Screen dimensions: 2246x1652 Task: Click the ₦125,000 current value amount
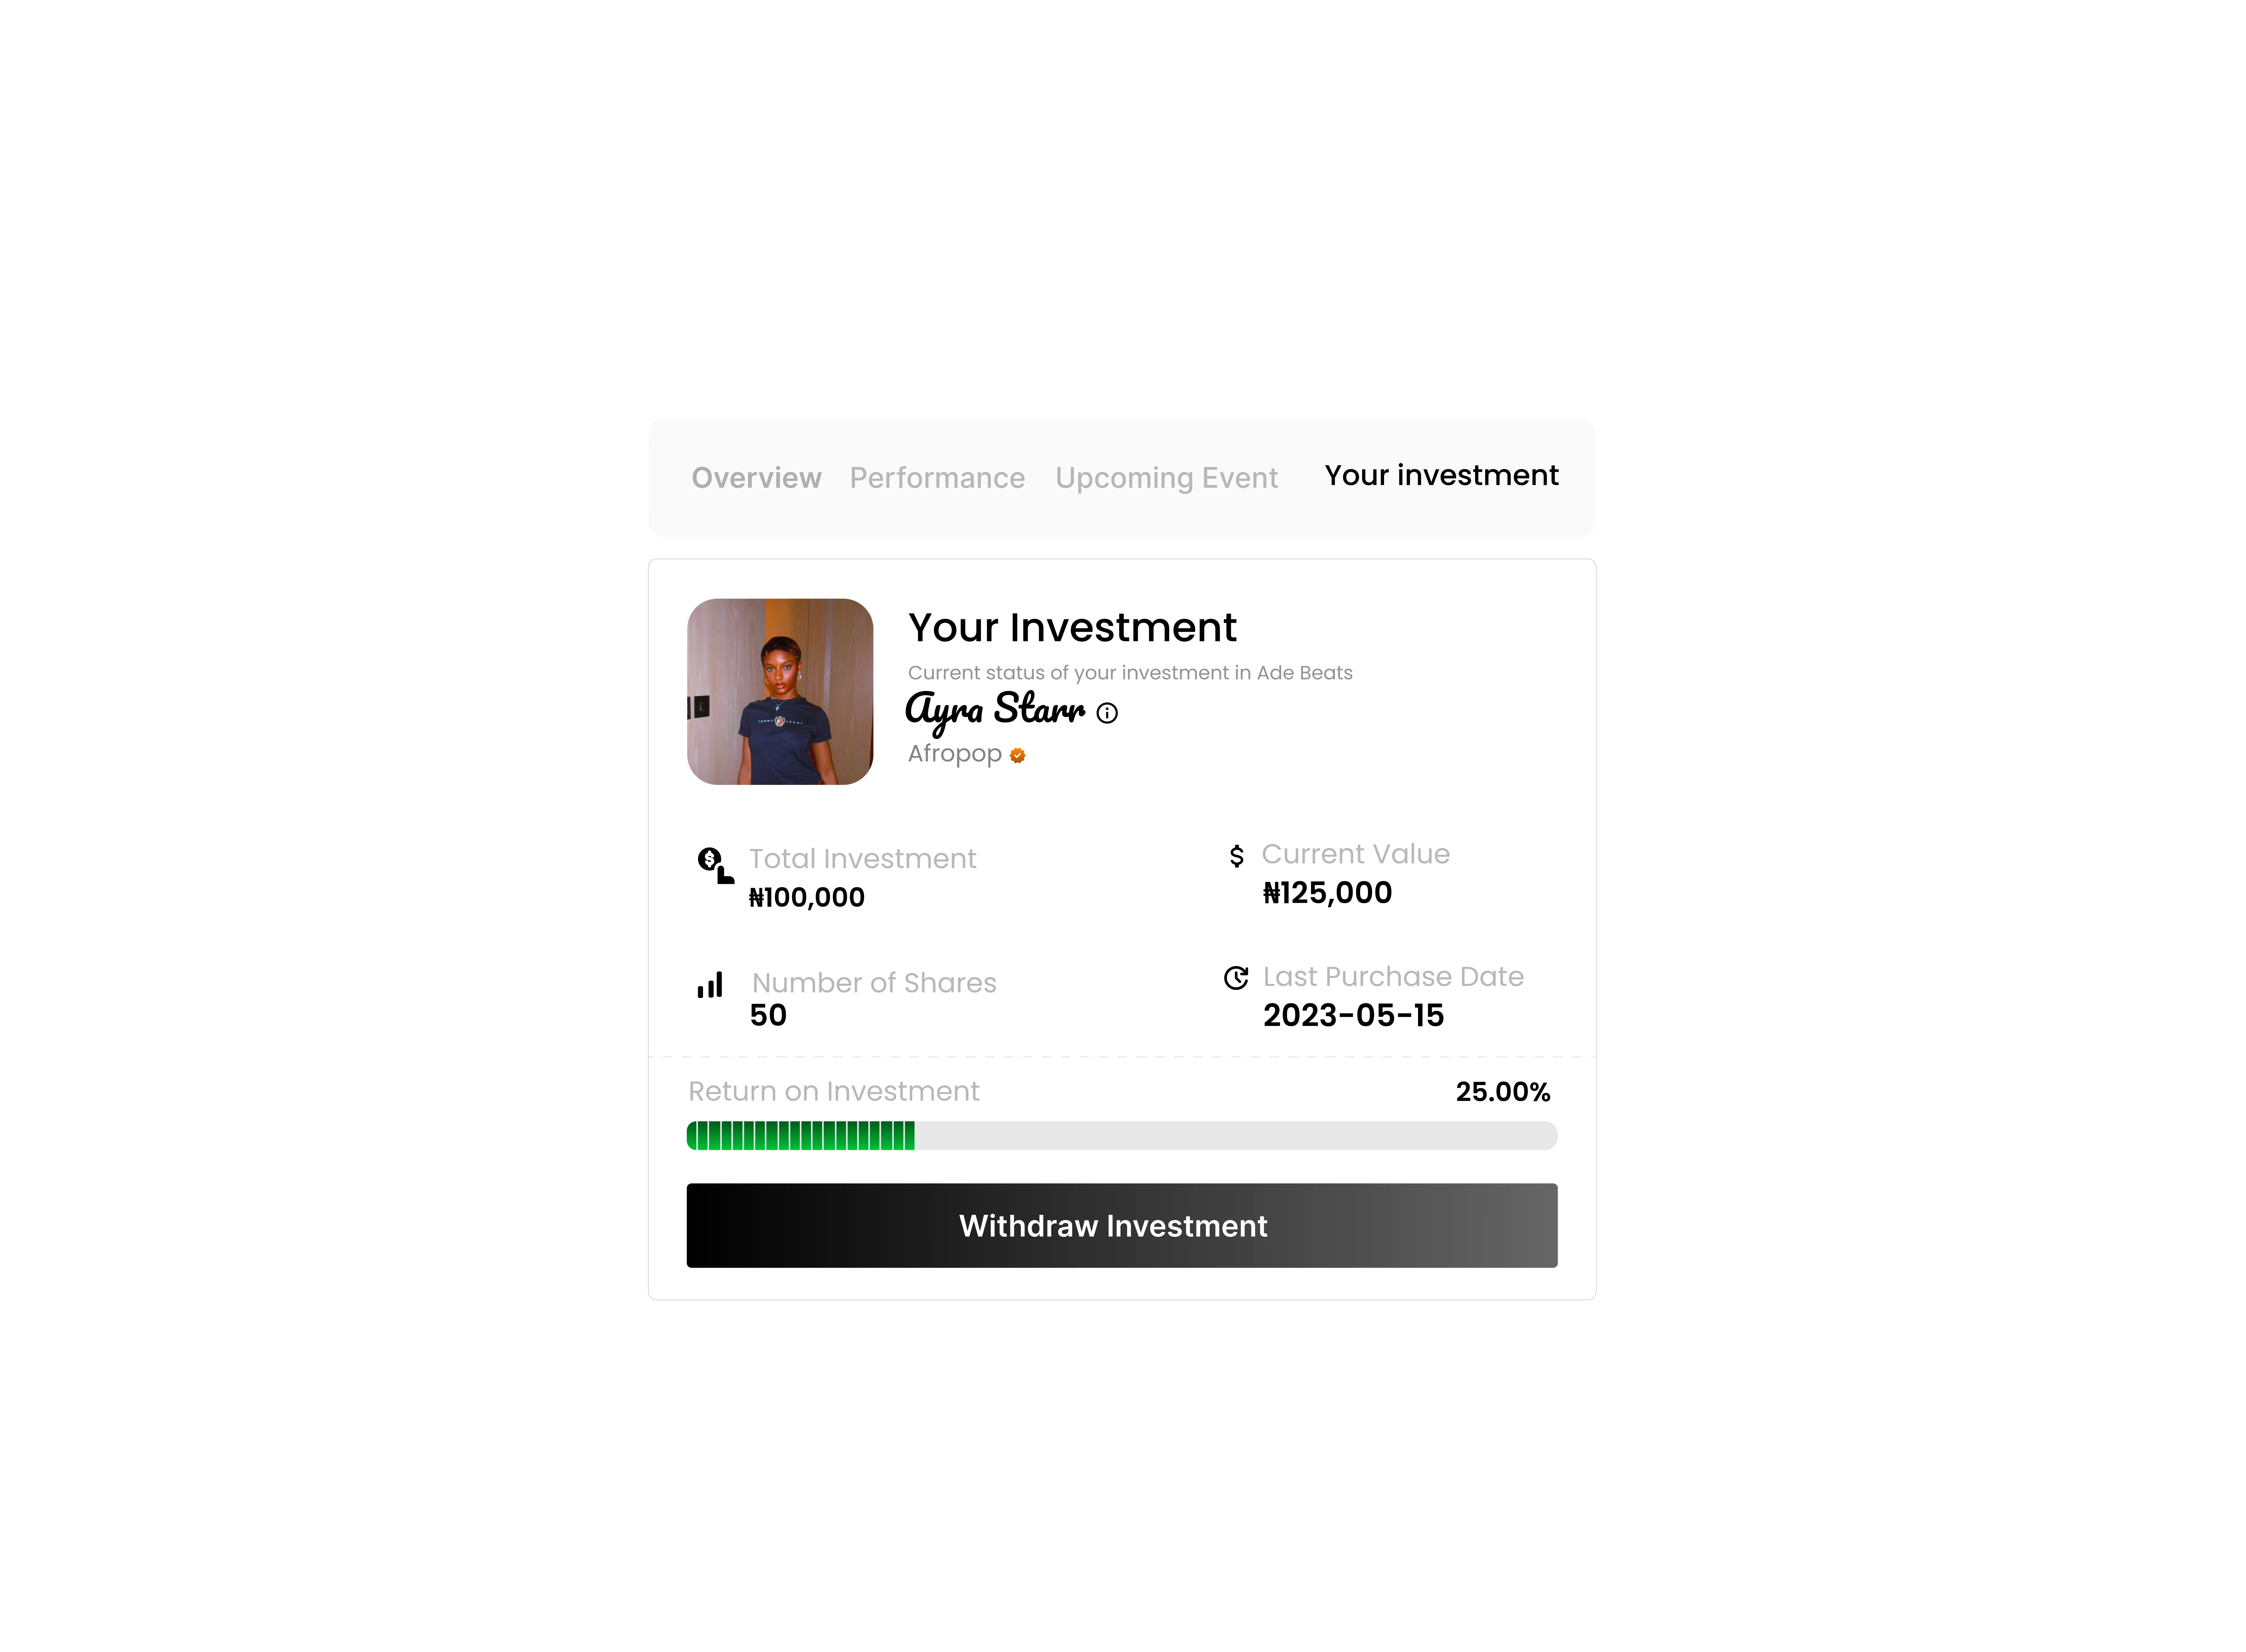point(1327,893)
